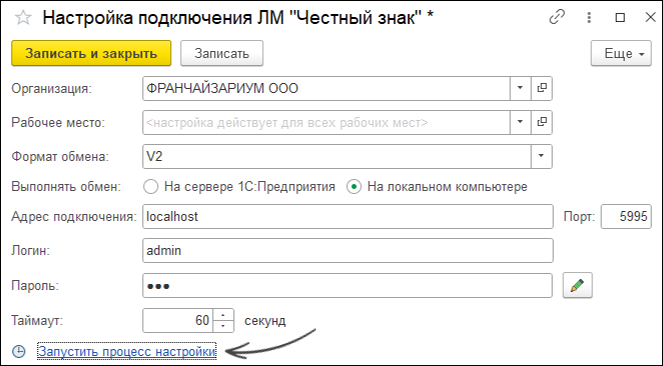Expand the Организация dropdown list
Viewport: 663px width, 366px height.
(x=520, y=88)
